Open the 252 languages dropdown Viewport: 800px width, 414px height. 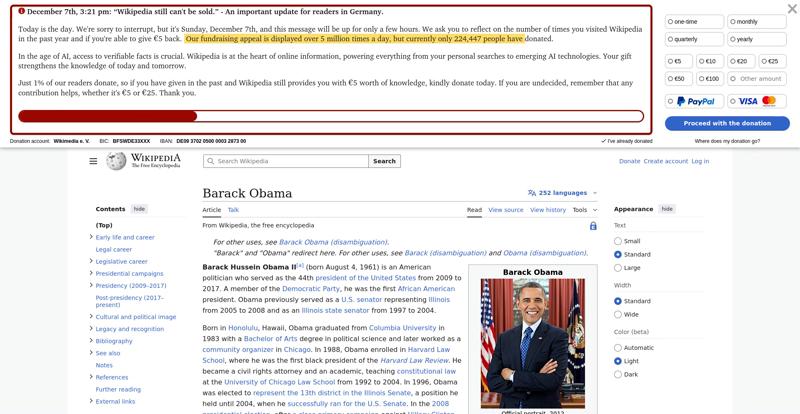pos(562,193)
